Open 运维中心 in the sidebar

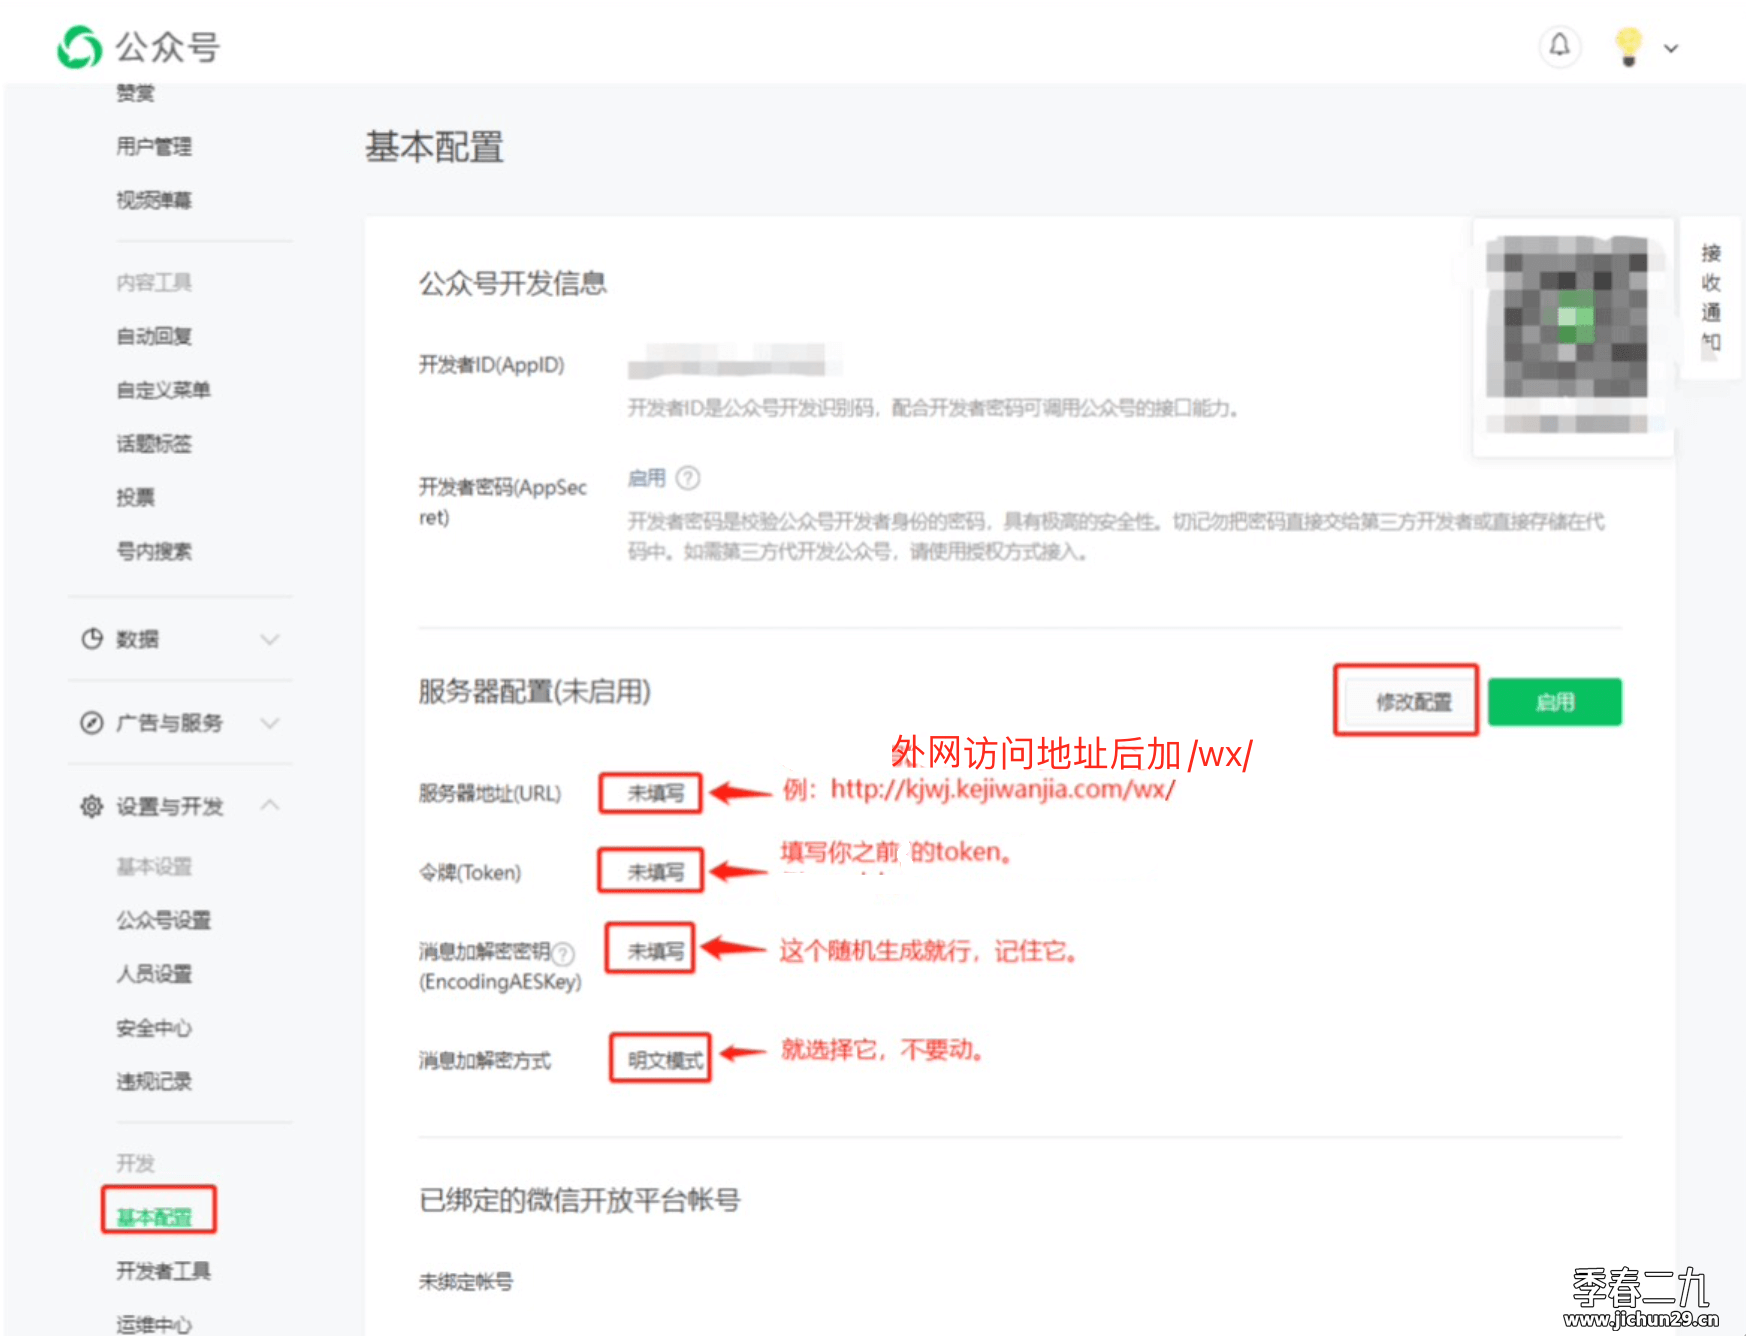coord(154,1325)
